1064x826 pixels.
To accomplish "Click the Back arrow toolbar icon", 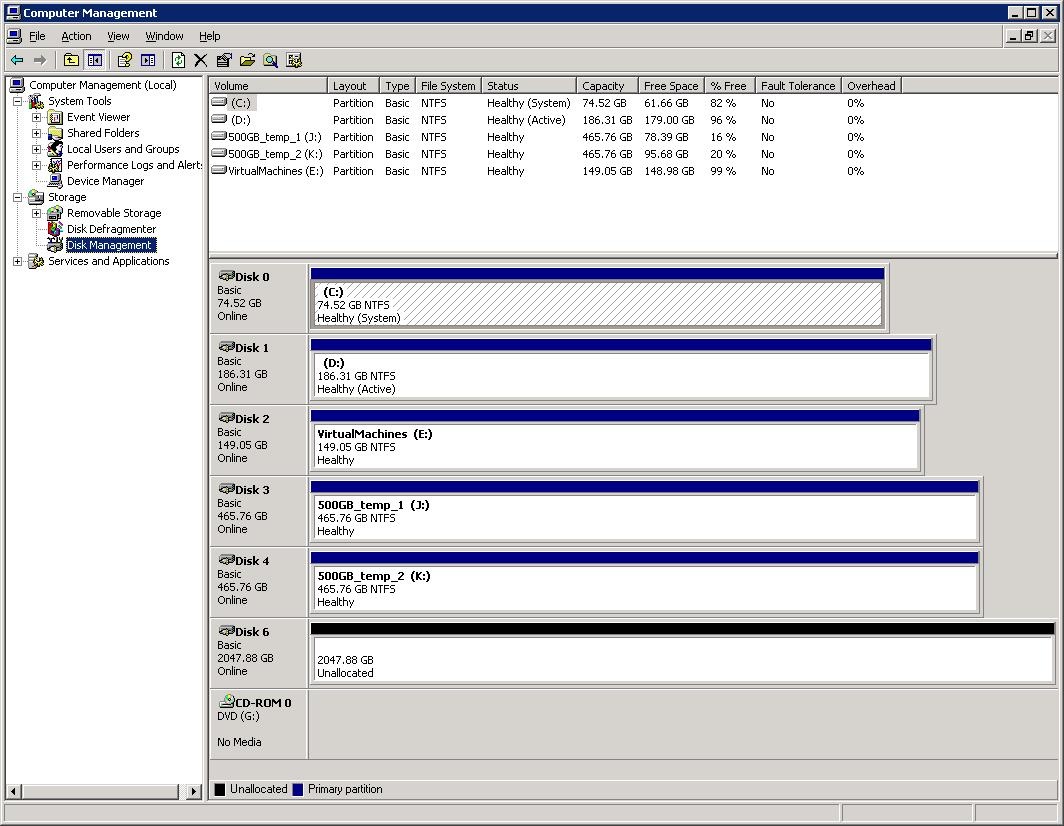I will [x=17, y=60].
